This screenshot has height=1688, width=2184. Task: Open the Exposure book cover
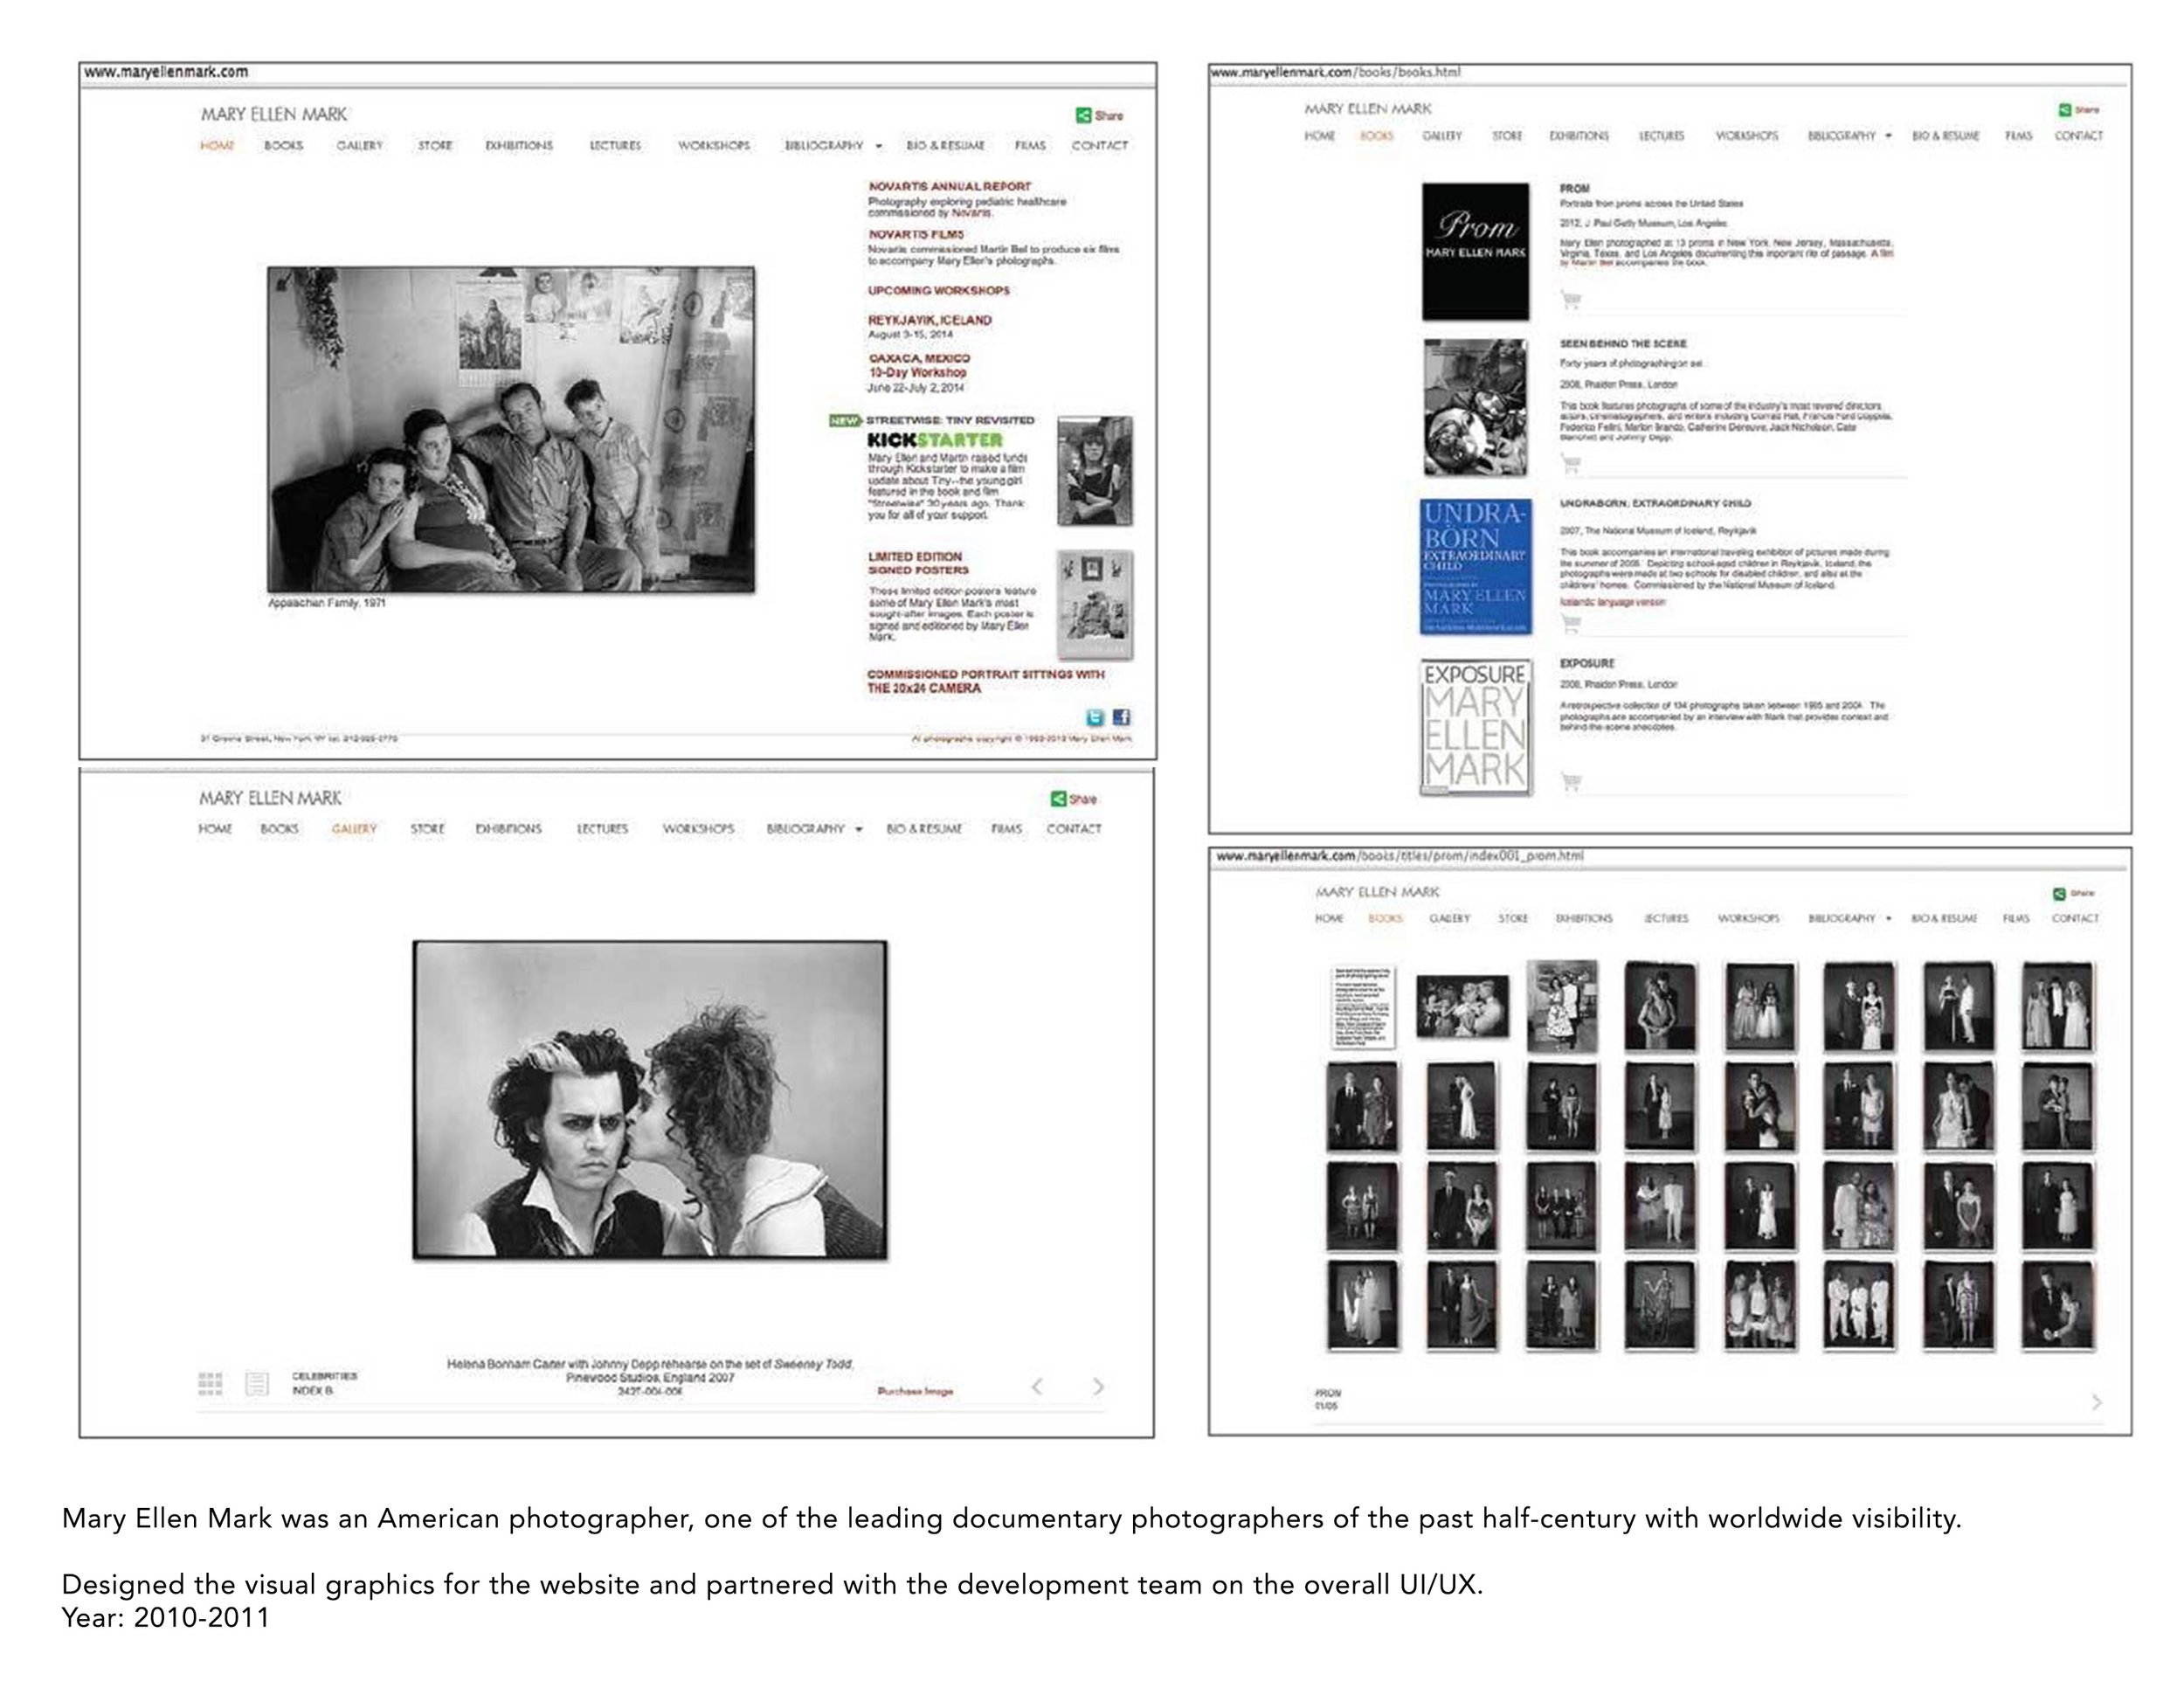click(1476, 727)
